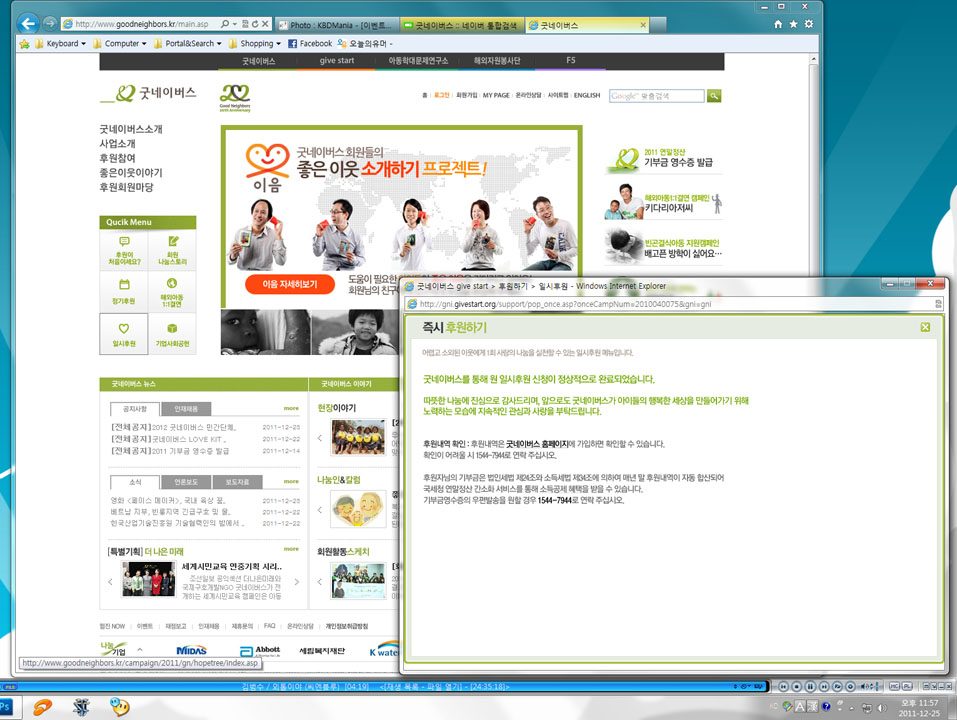Open the Favorites star icon
957x720 pixels.
click(x=793, y=24)
